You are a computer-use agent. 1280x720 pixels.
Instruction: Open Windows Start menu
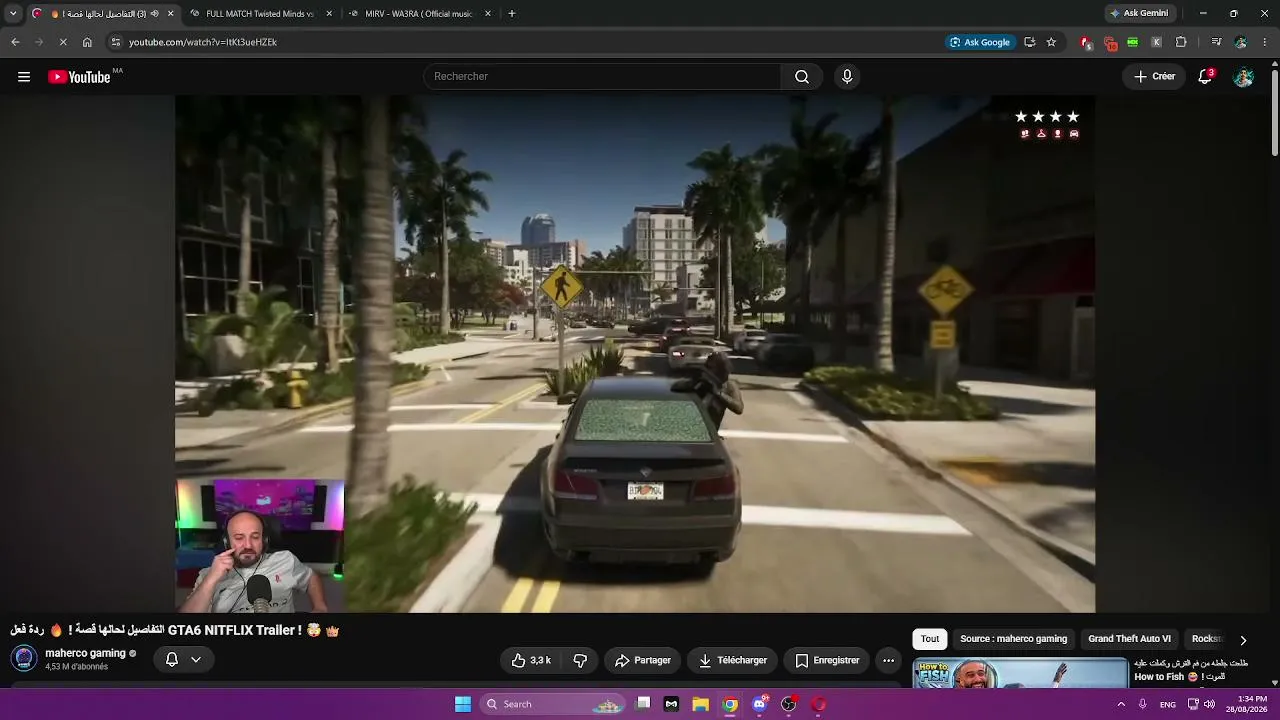coord(463,704)
